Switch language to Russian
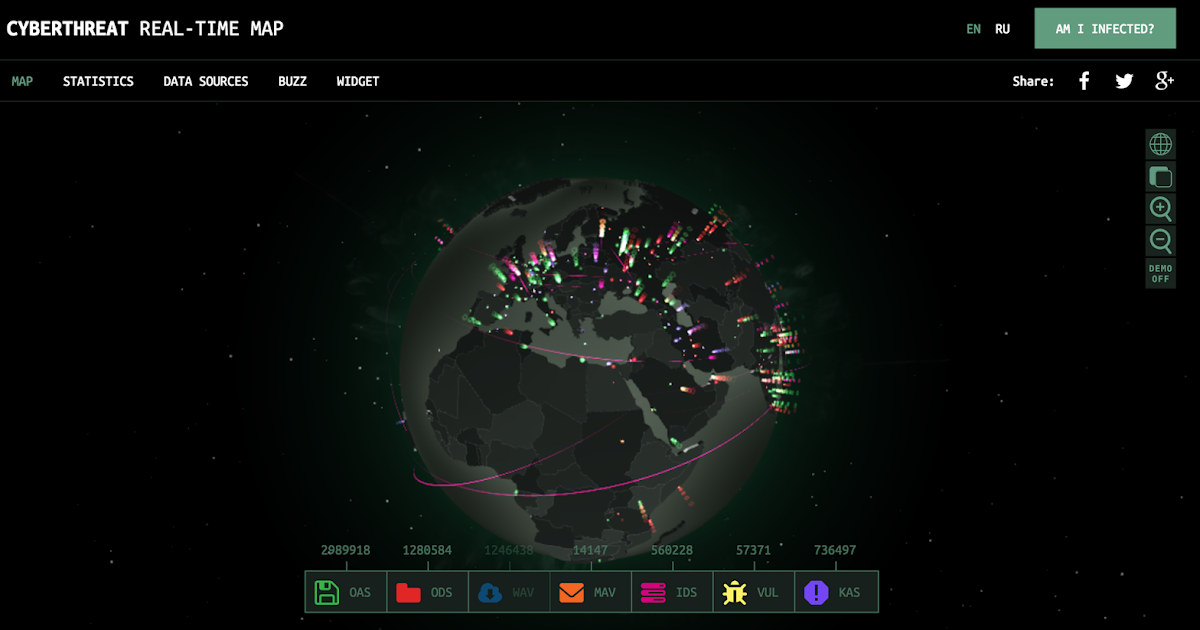 (x=1002, y=29)
